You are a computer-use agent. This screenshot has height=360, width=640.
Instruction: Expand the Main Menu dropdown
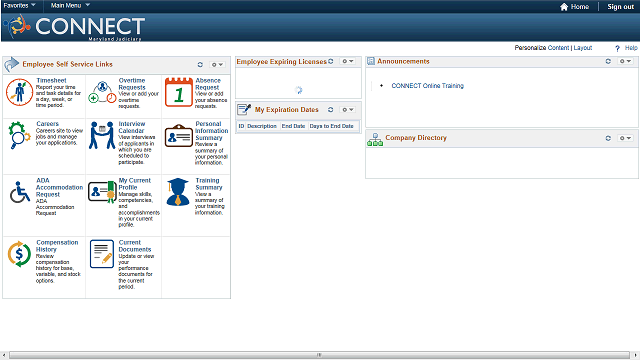coord(70,5)
